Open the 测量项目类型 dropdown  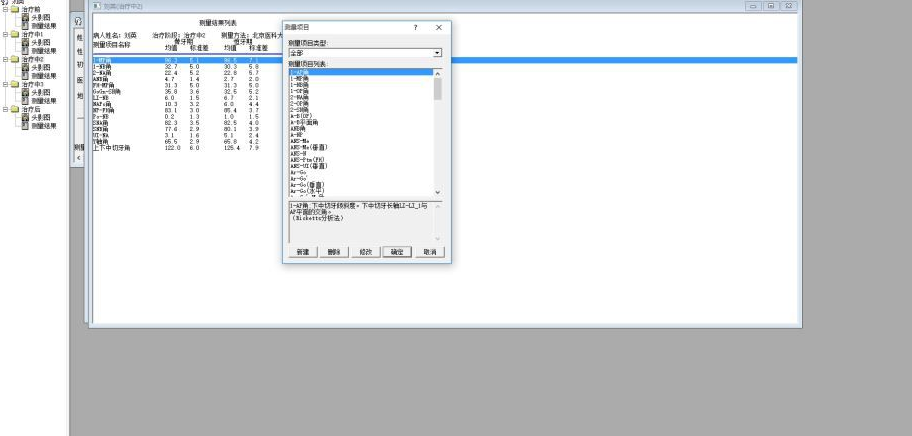point(437,52)
